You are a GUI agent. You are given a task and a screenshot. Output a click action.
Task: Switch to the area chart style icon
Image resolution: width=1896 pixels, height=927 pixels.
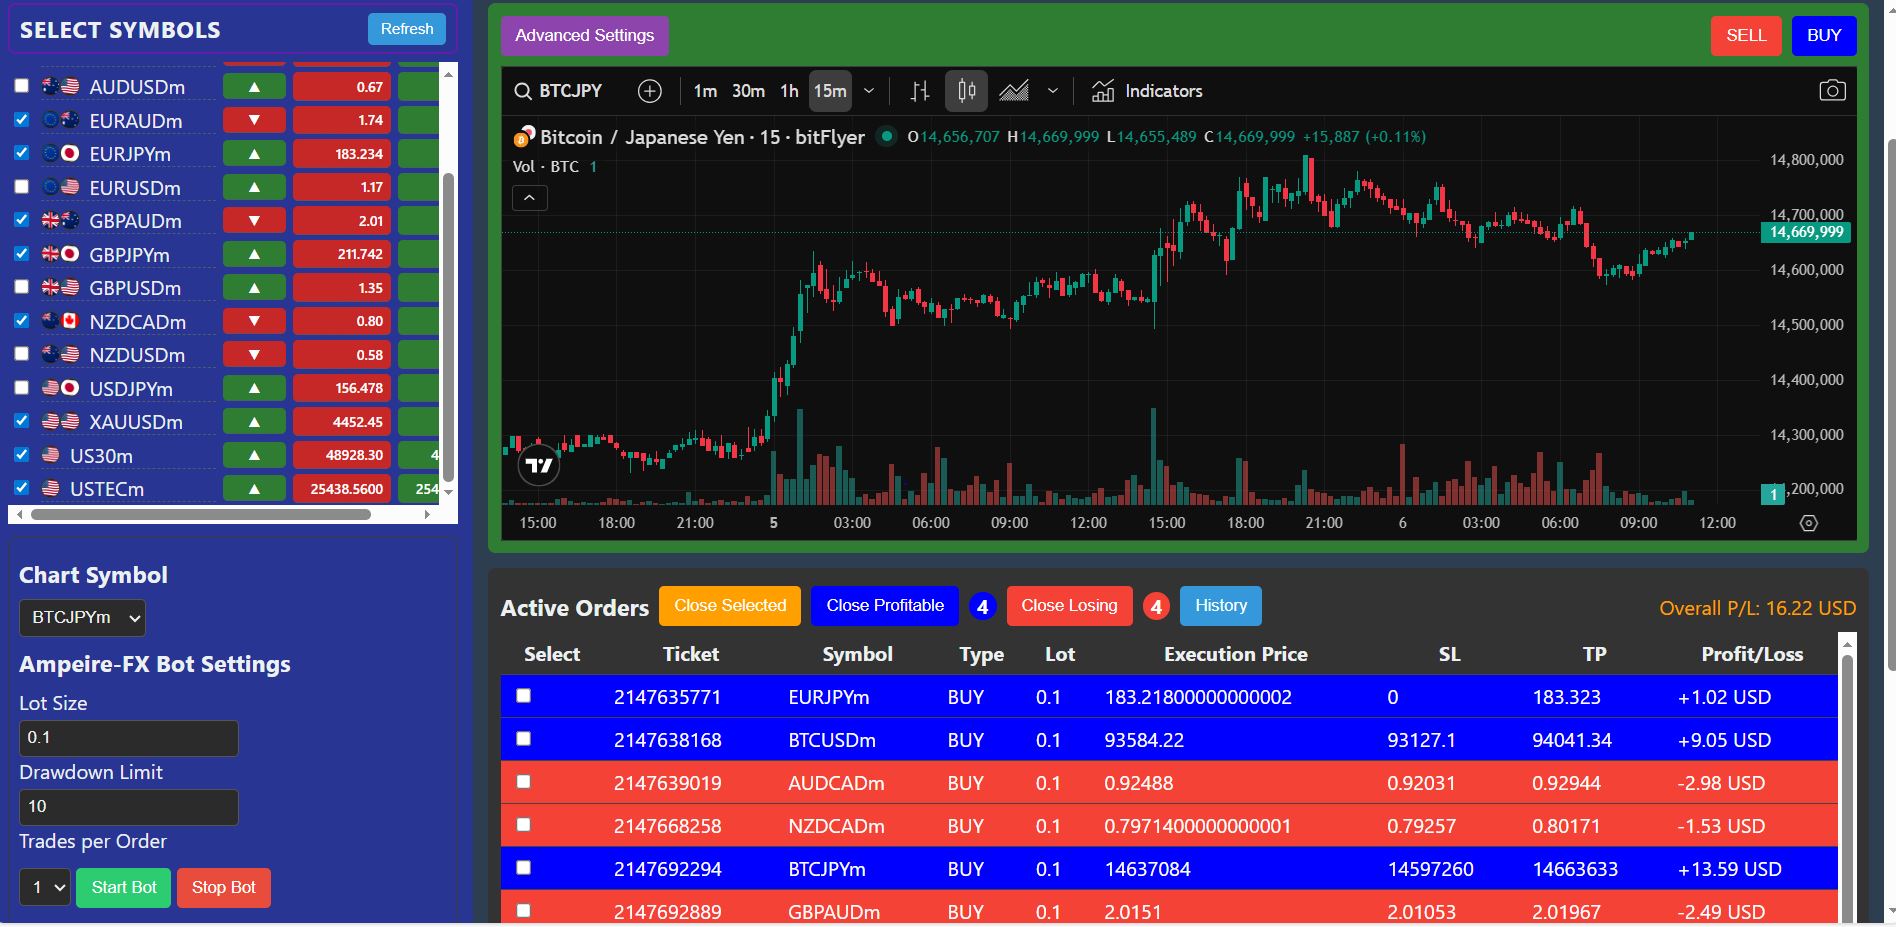[1015, 90]
